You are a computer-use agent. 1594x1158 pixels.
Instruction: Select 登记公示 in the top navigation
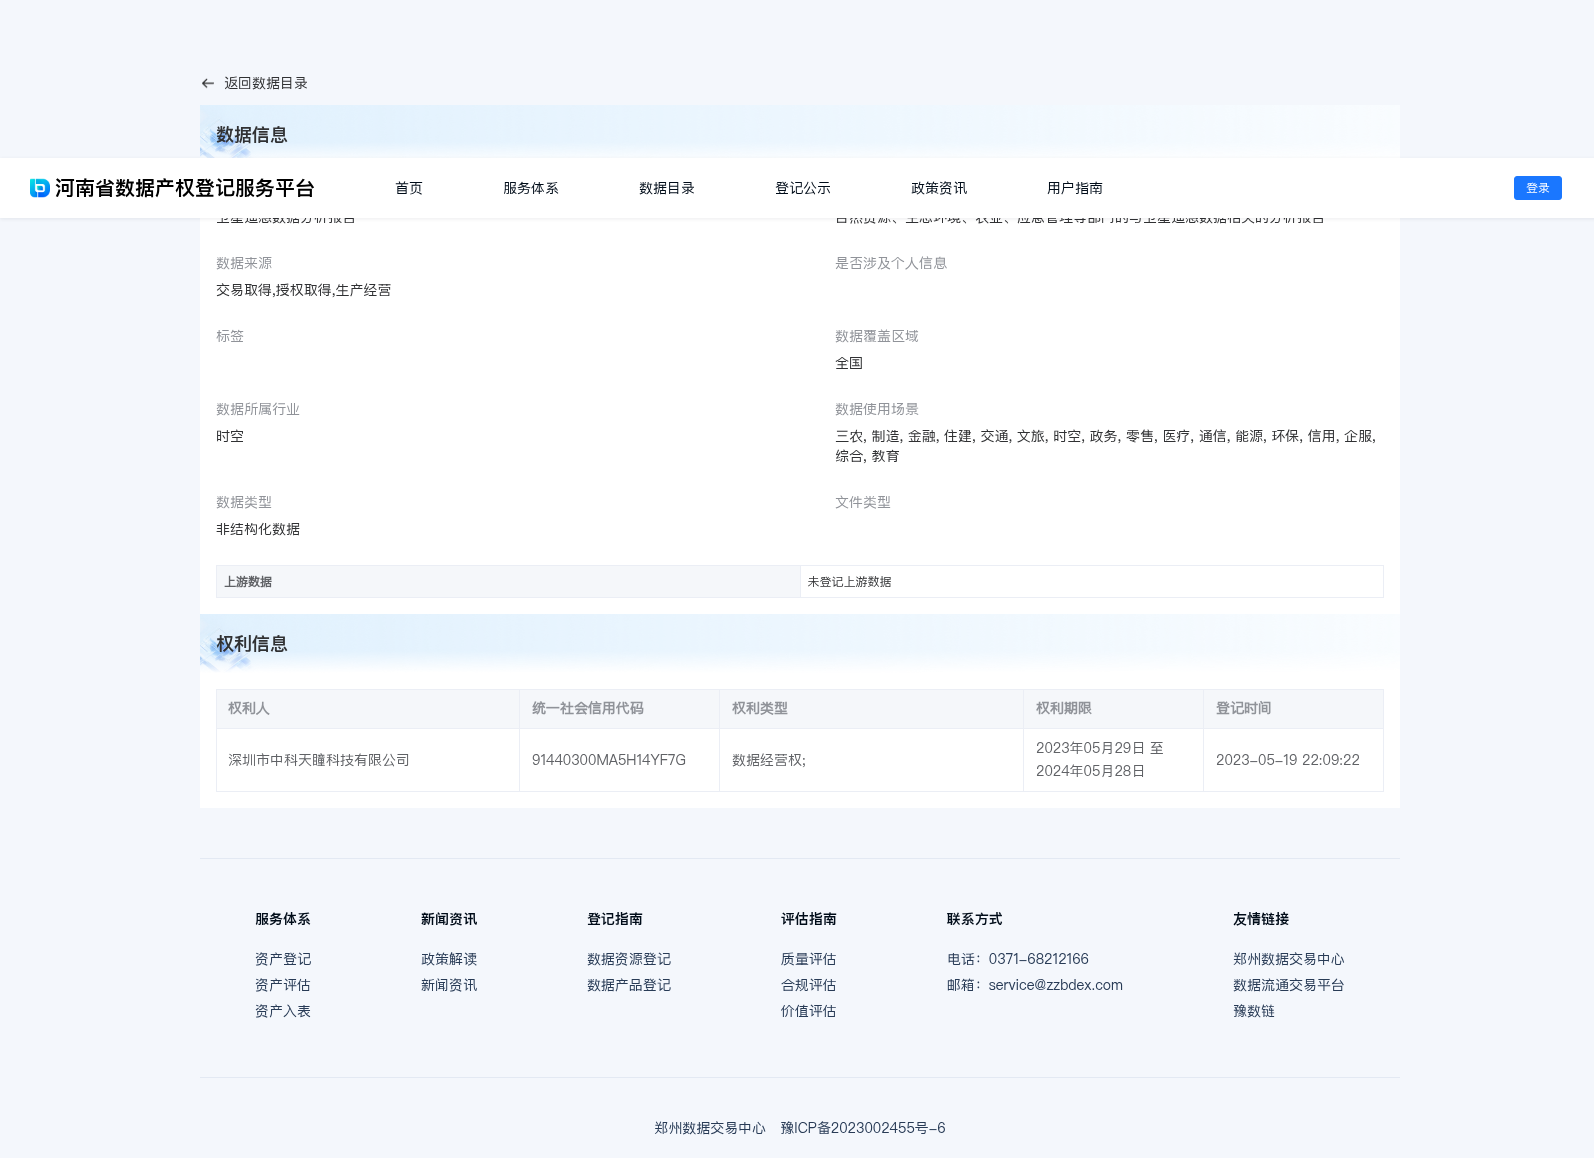(x=803, y=188)
